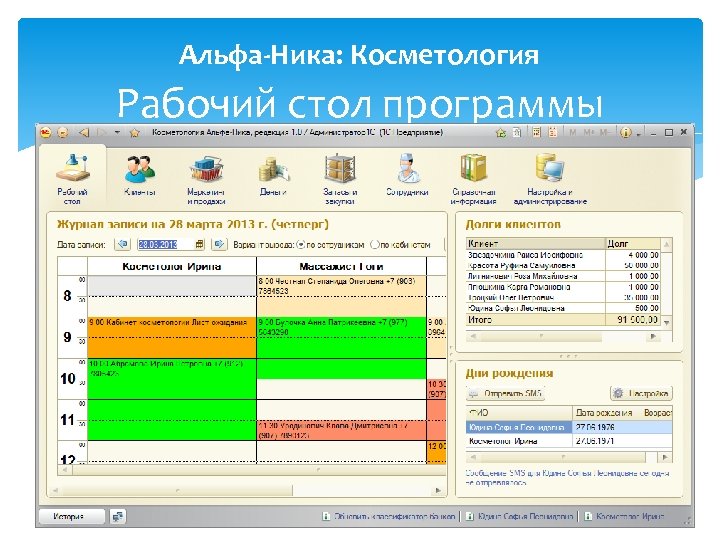Click the forward navigation arrow in the title bar
The height and width of the screenshot is (540, 720).
click(101, 133)
